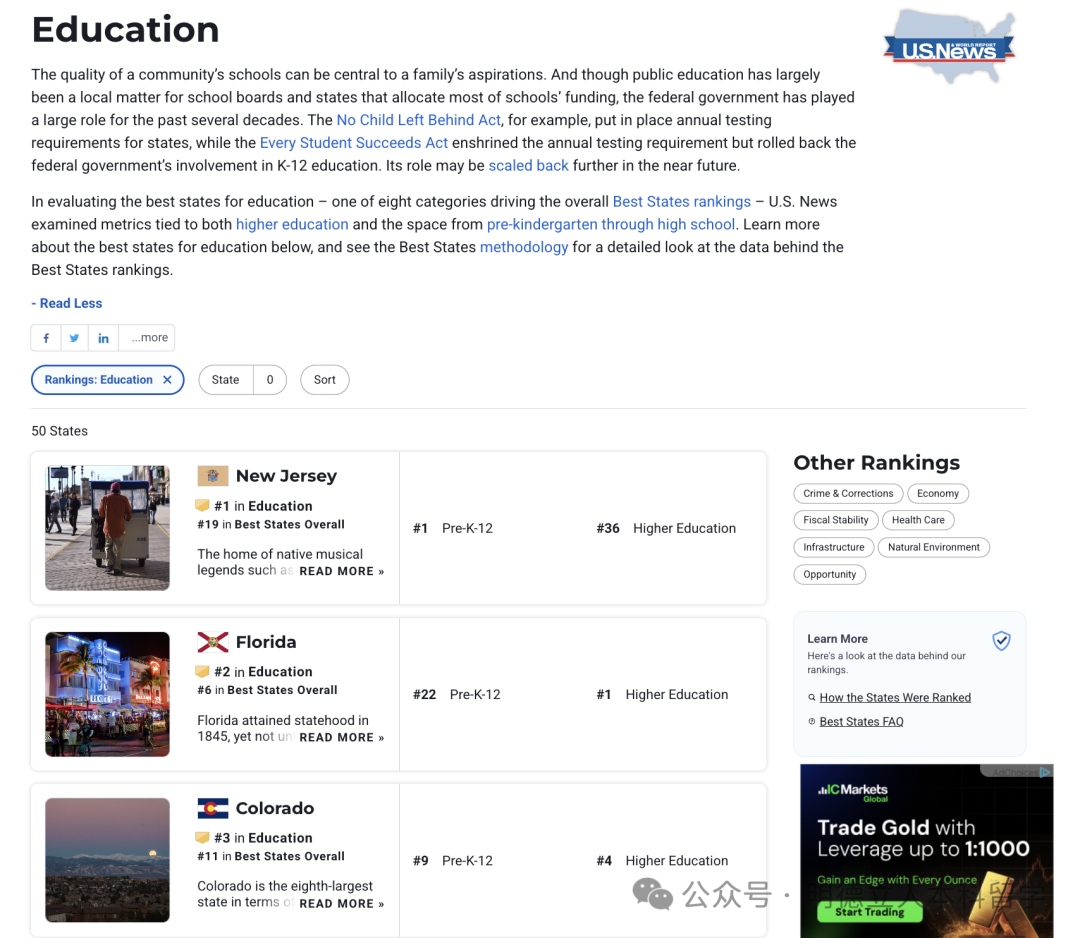The image size is (1080, 938).
Task: Collapse the text with Read Less
Action: point(67,303)
